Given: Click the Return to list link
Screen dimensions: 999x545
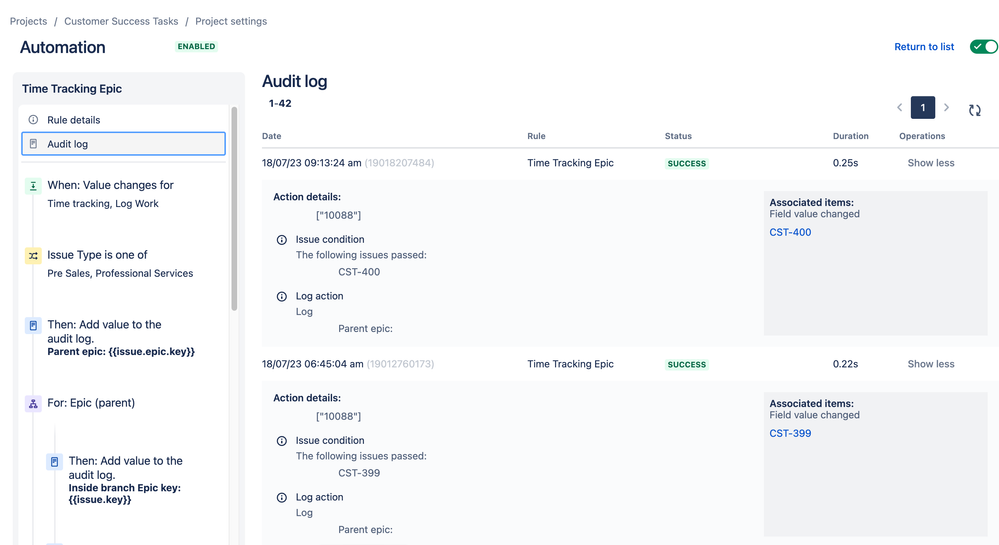Looking at the screenshot, I should click(924, 47).
